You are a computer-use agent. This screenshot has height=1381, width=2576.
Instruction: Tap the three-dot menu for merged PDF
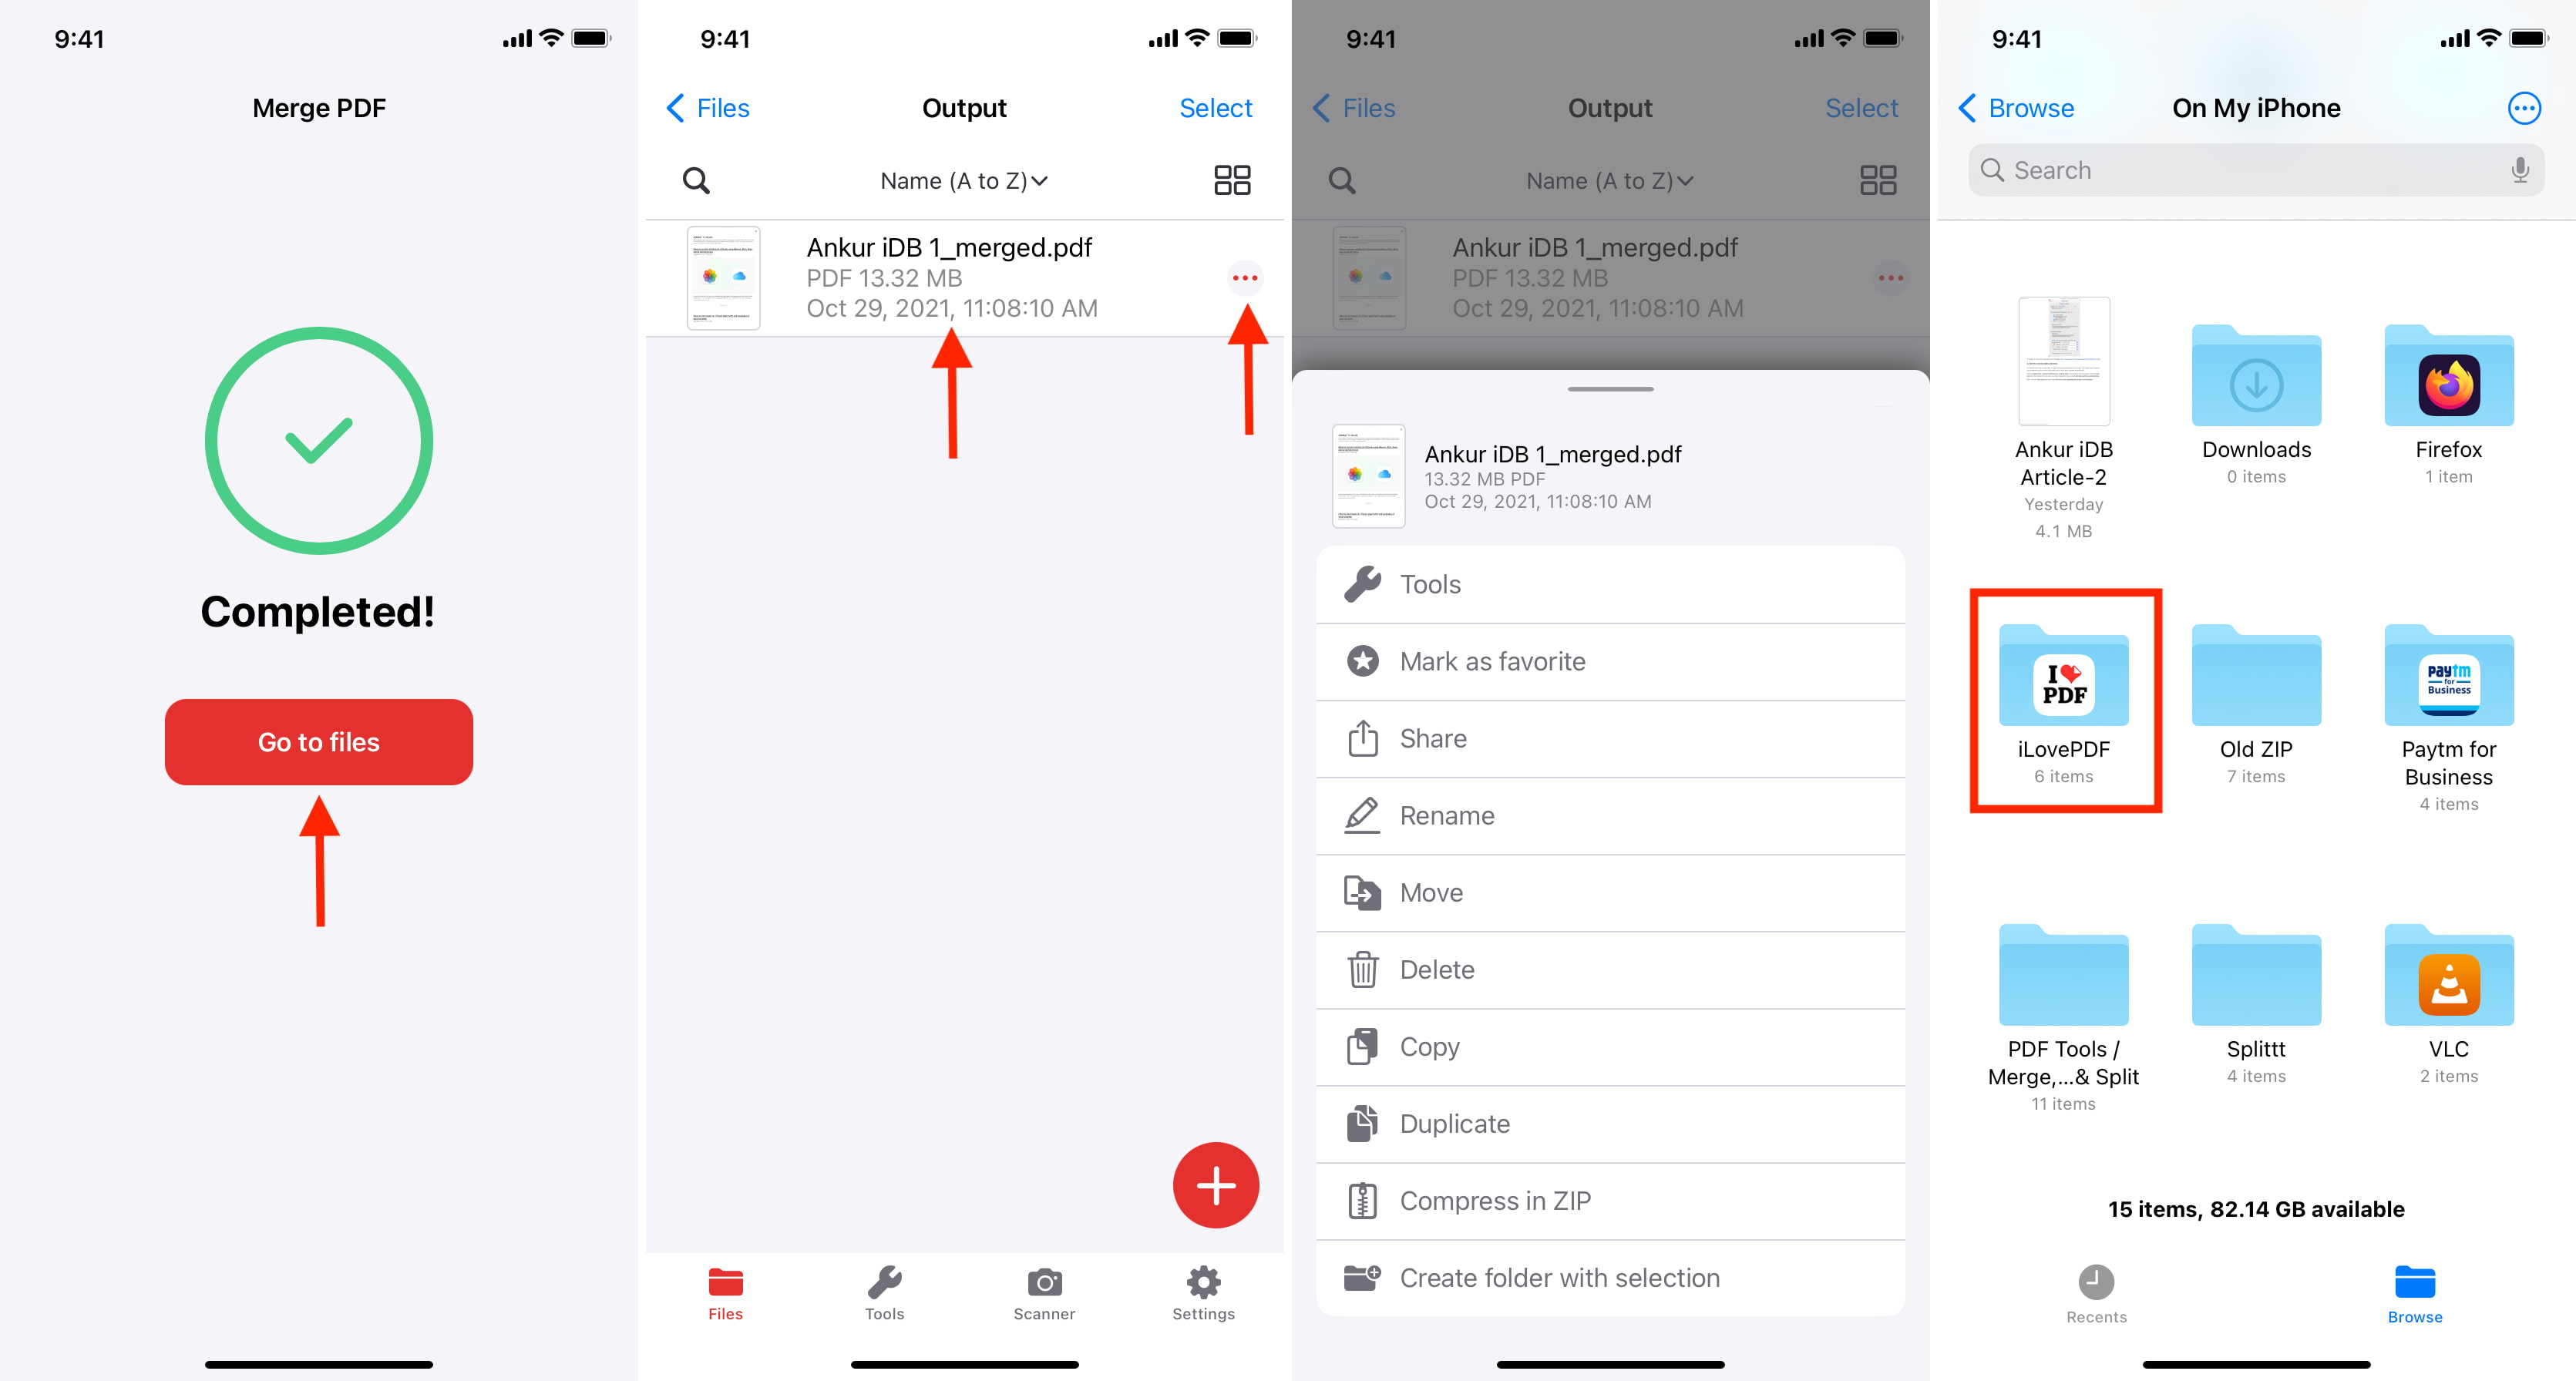pos(1246,276)
